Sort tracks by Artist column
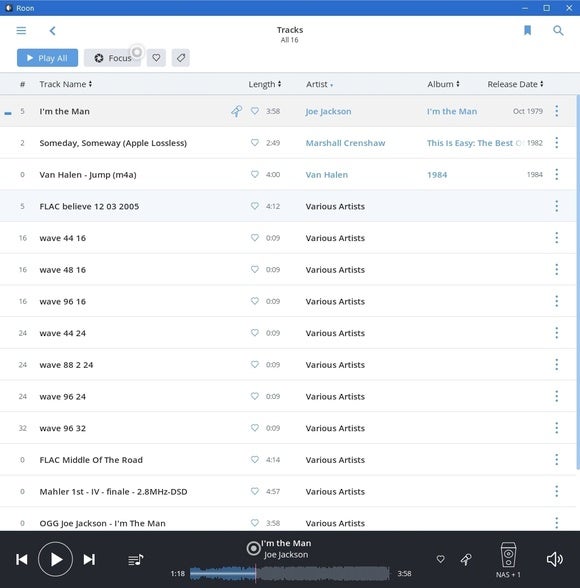The width and height of the screenshot is (580, 588). [x=319, y=84]
